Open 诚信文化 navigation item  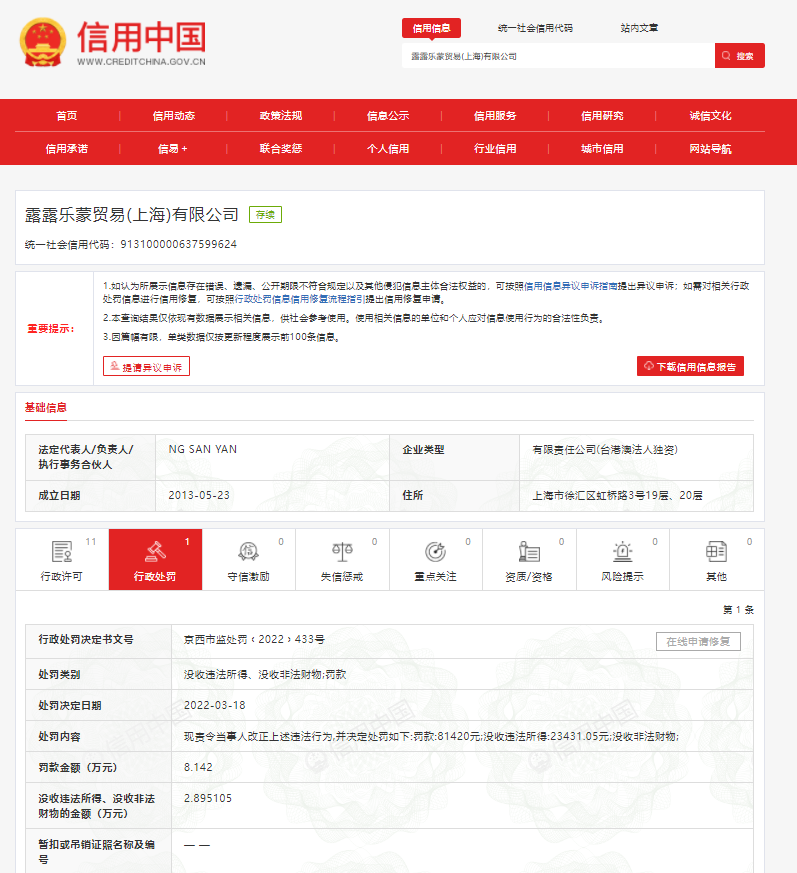click(x=710, y=116)
